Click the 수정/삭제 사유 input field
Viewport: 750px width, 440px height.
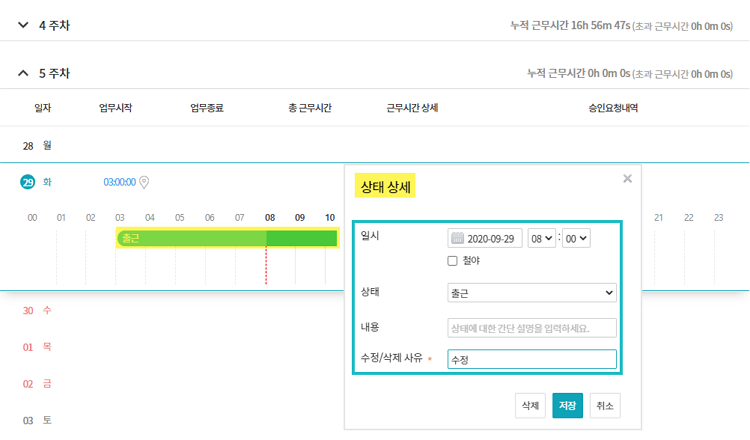[532, 359]
